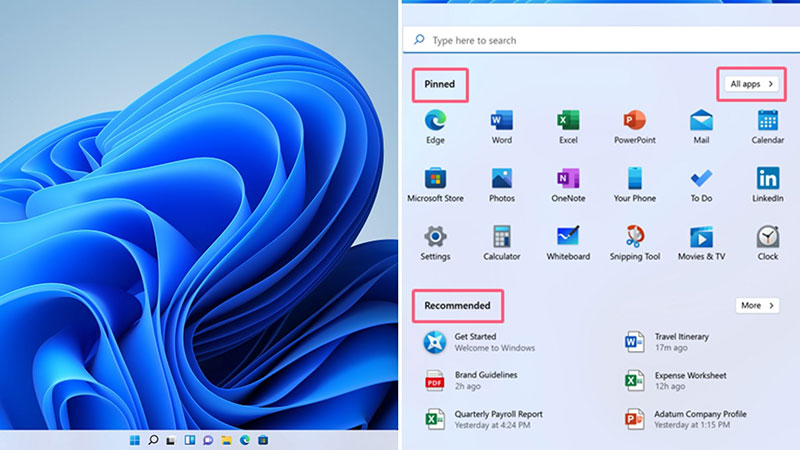This screenshot has height=450, width=800.
Task: Open Chat from the taskbar
Action: tap(208, 440)
